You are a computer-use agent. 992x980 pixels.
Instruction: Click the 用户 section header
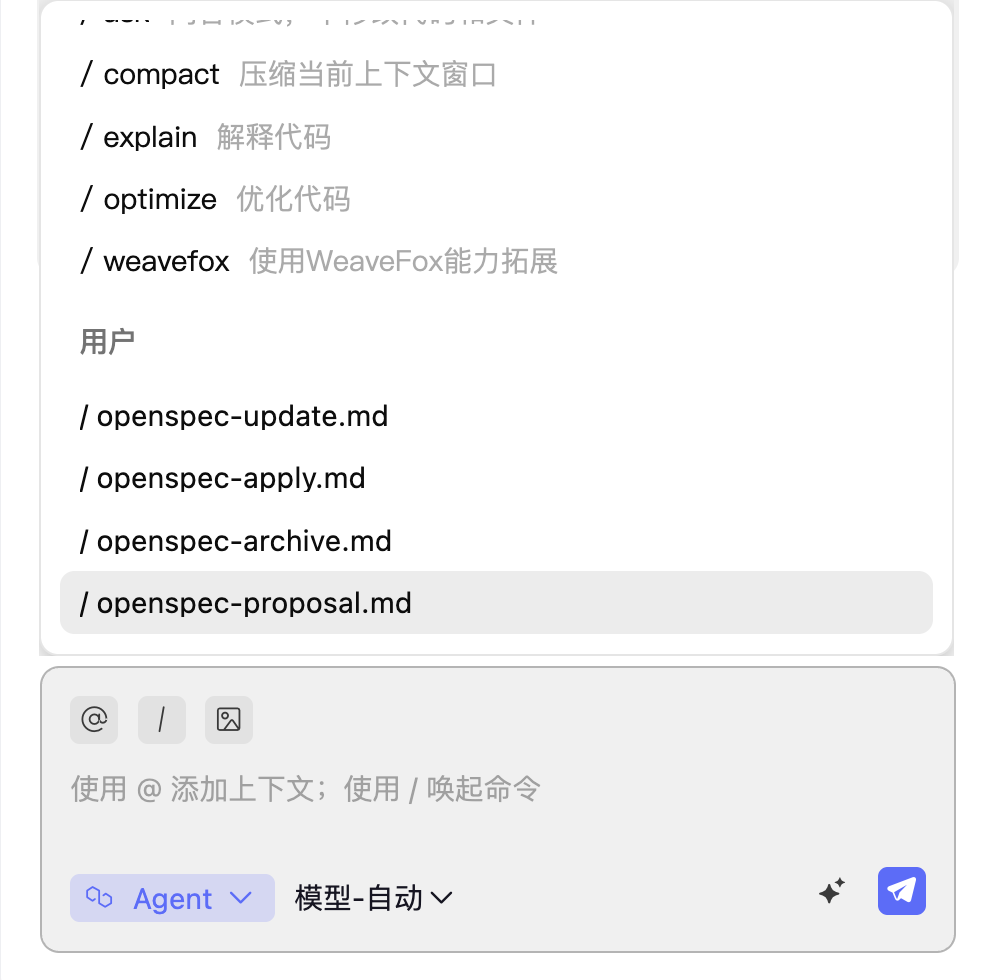coord(106,341)
